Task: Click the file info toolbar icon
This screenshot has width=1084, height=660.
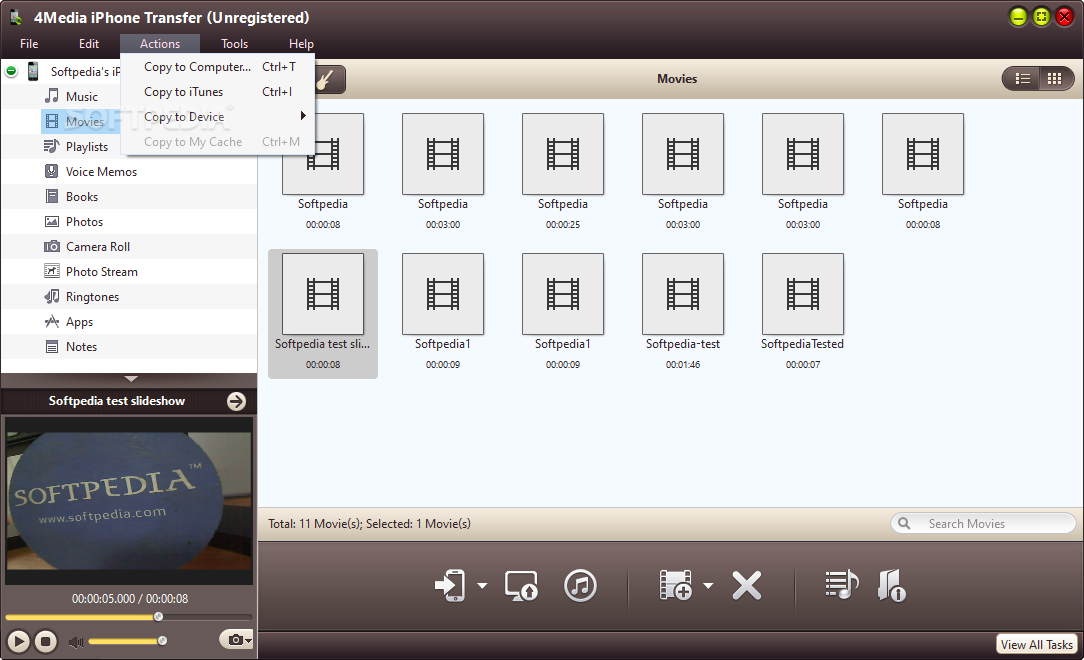Action: [x=891, y=585]
